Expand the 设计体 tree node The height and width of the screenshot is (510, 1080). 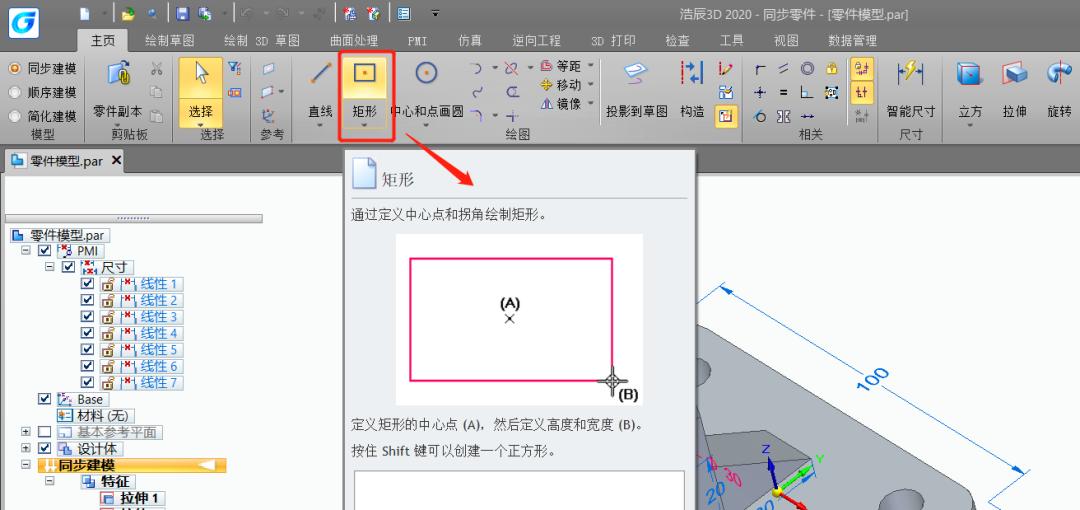[x=26, y=448]
